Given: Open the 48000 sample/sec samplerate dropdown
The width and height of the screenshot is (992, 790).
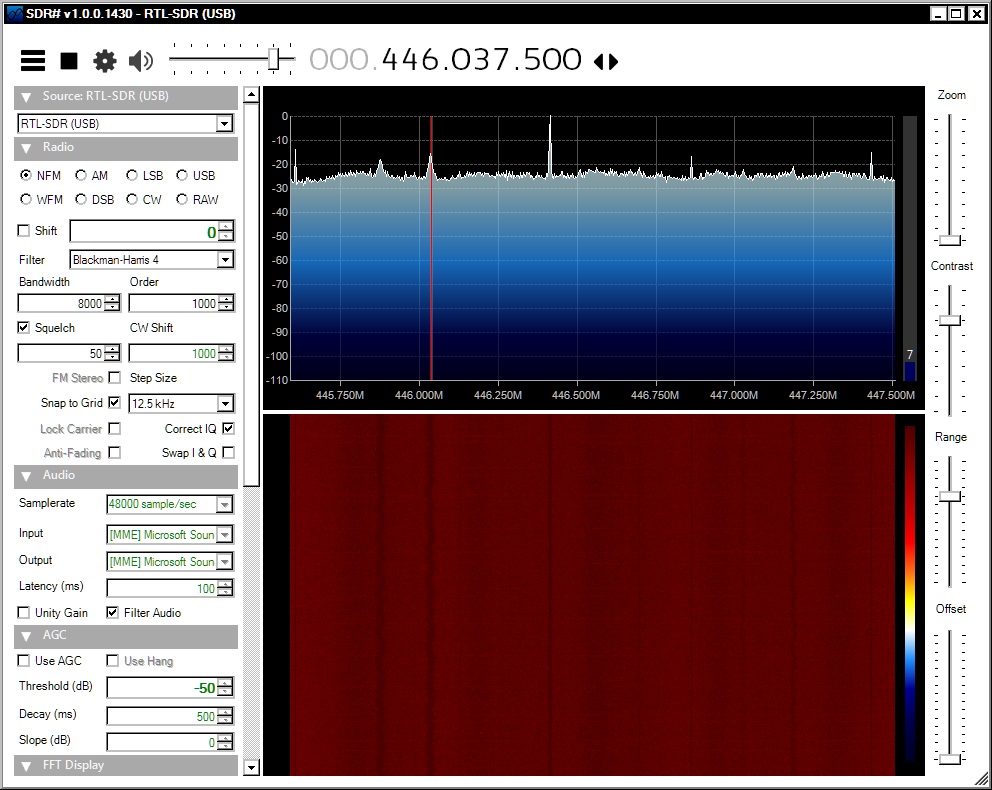Looking at the screenshot, I should click(224, 504).
